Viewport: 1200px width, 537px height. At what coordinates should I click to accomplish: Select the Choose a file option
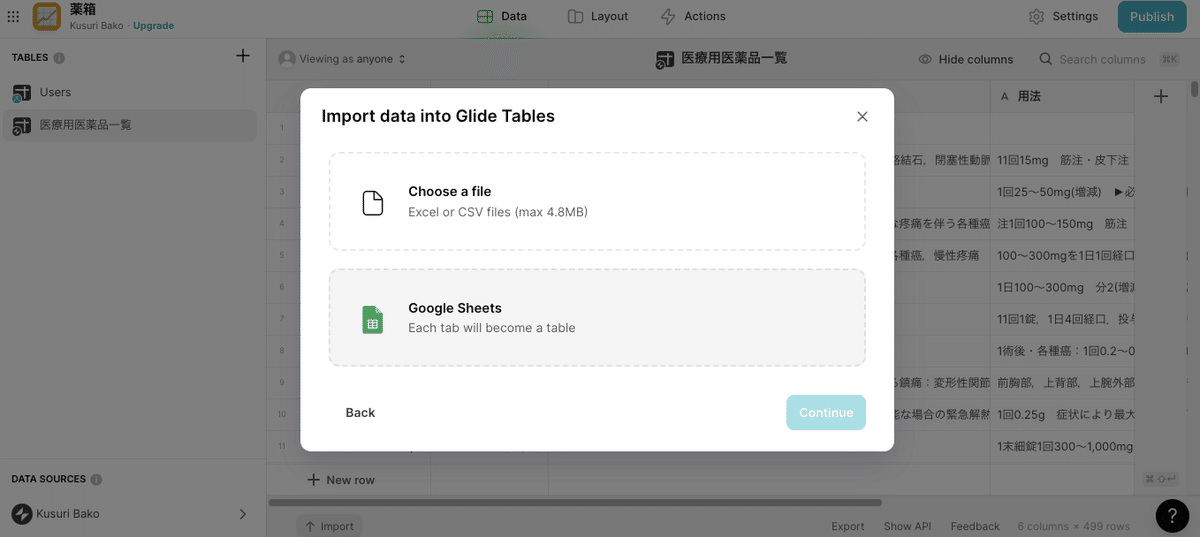coord(597,201)
